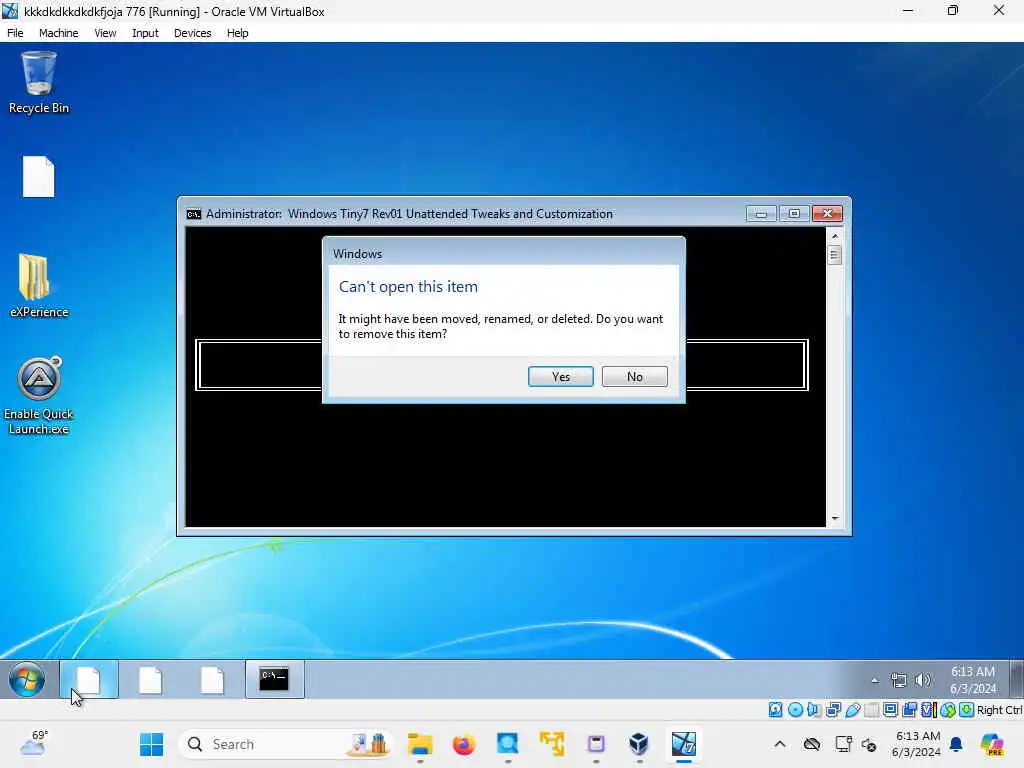This screenshot has height=768, width=1024.
Task: Click Yes to remove the item
Action: click(560, 376)
